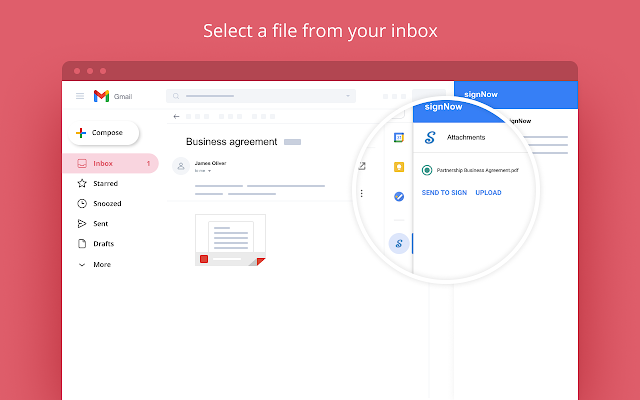Screen dimensions: 640x400
Task: Open search options dropdown arrow
Action: 348,96
